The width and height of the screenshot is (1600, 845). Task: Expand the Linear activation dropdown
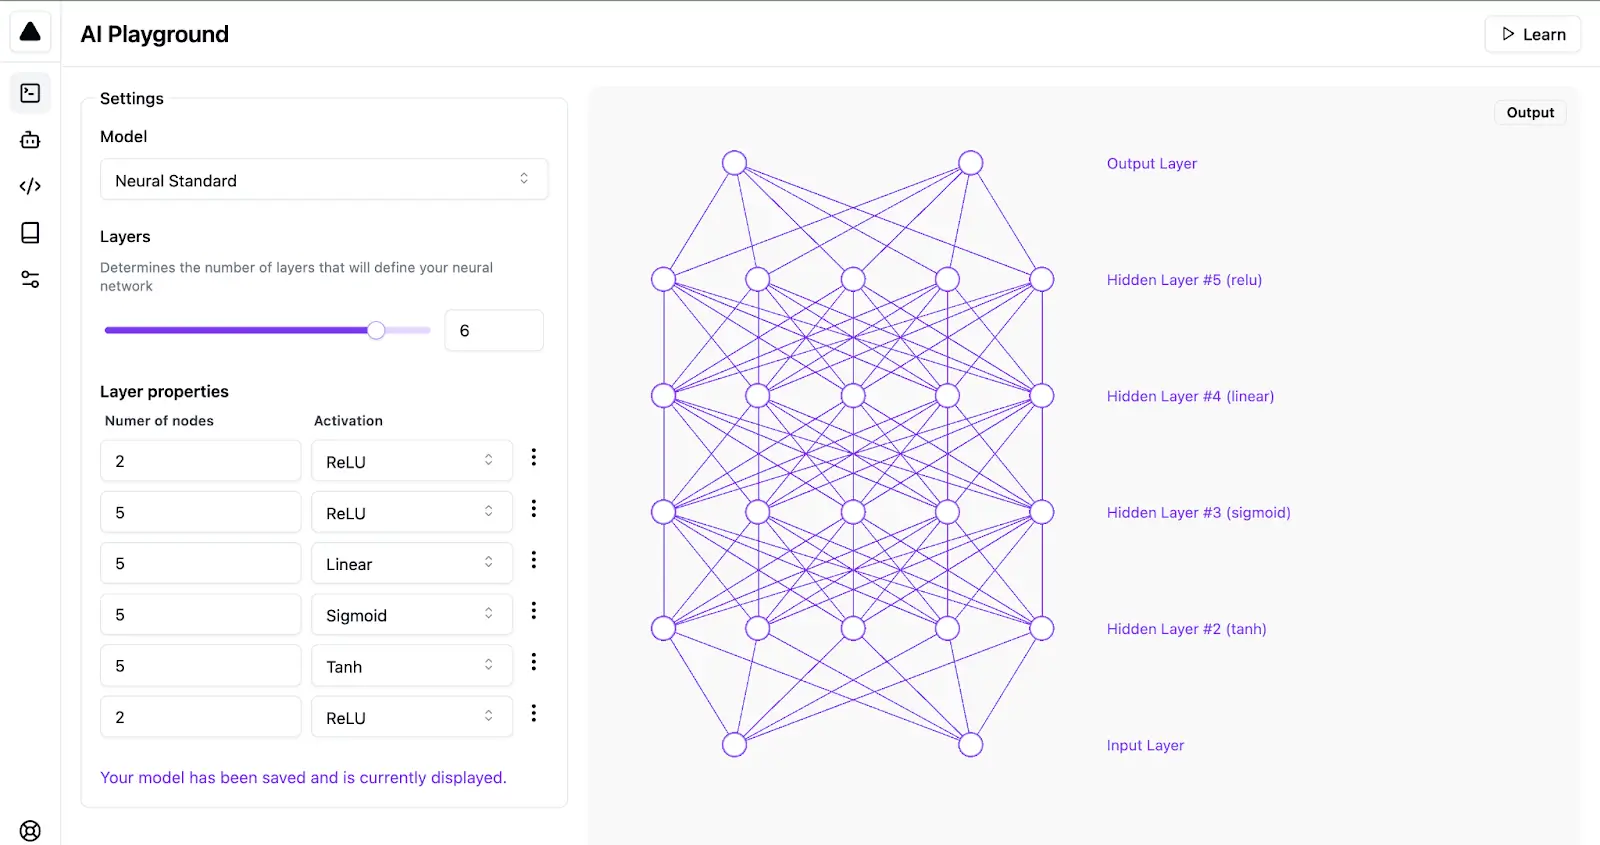[x=411, y=564]
